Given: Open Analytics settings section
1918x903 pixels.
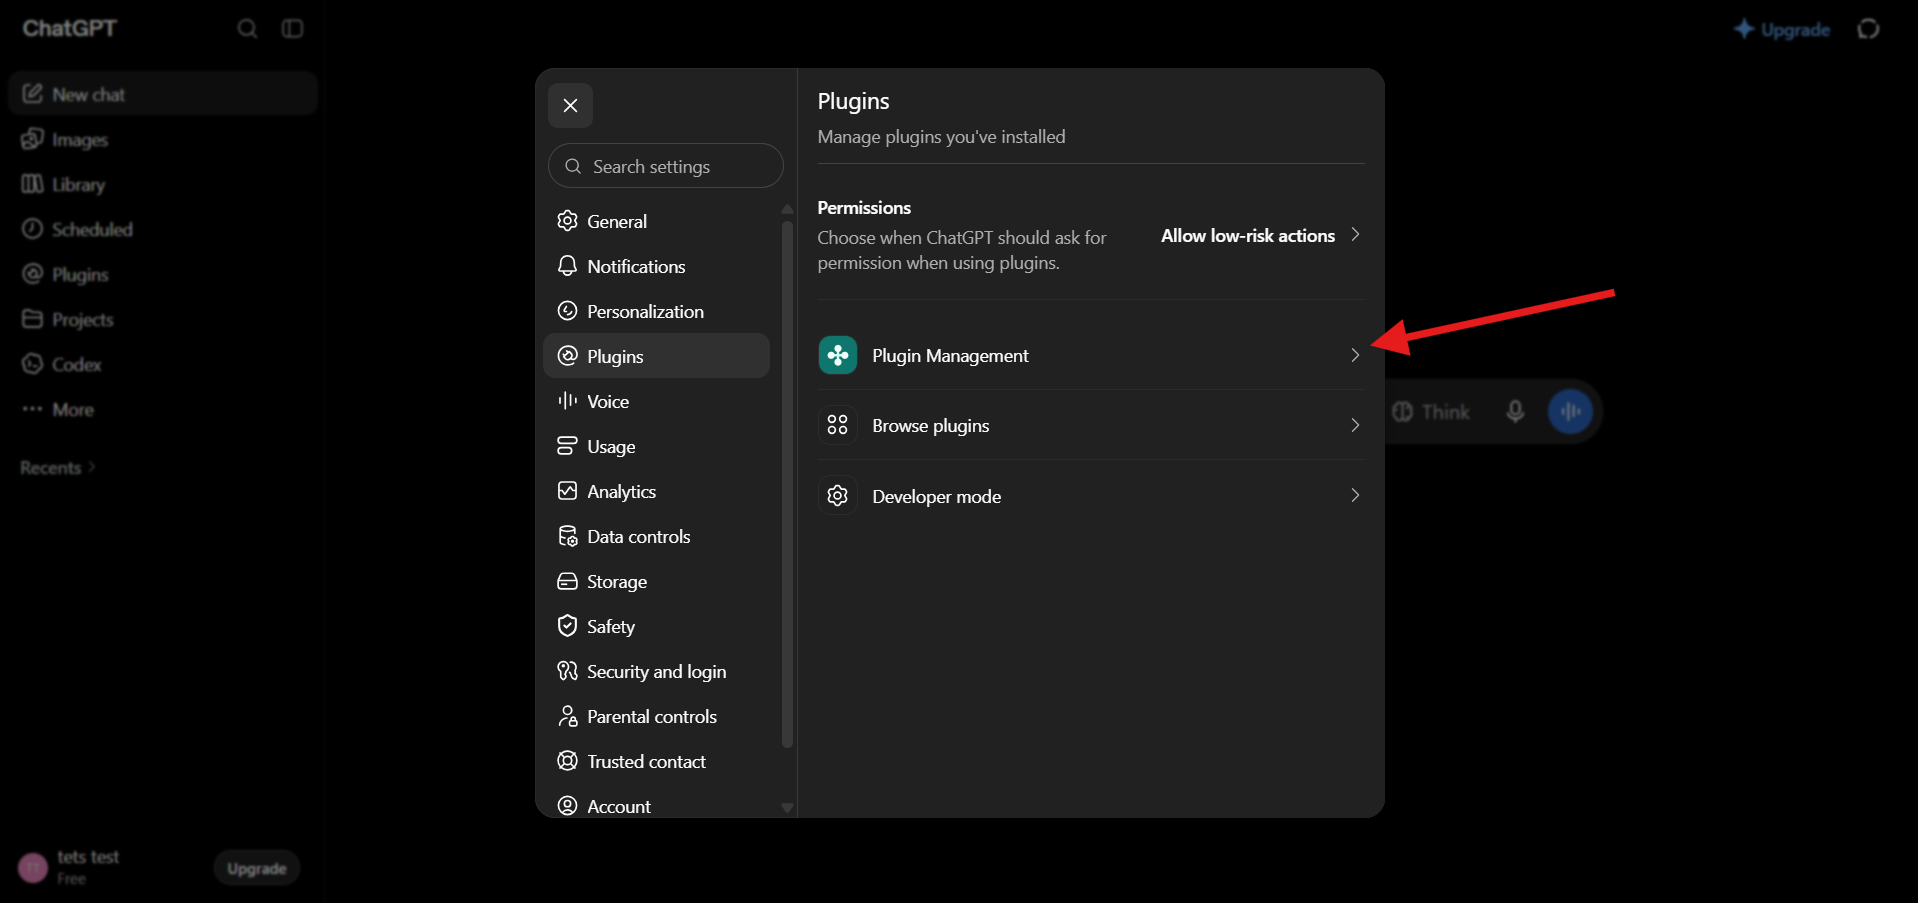Looking at the screenshot, I should click(656, 491).
